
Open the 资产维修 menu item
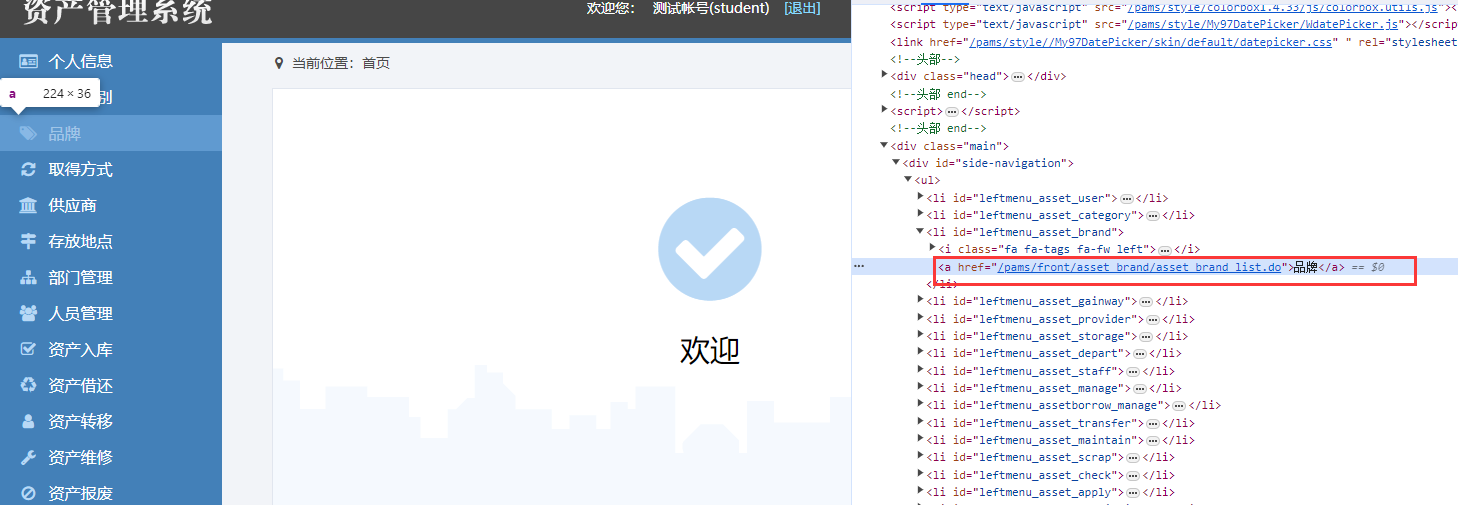(x=81, y=457)
